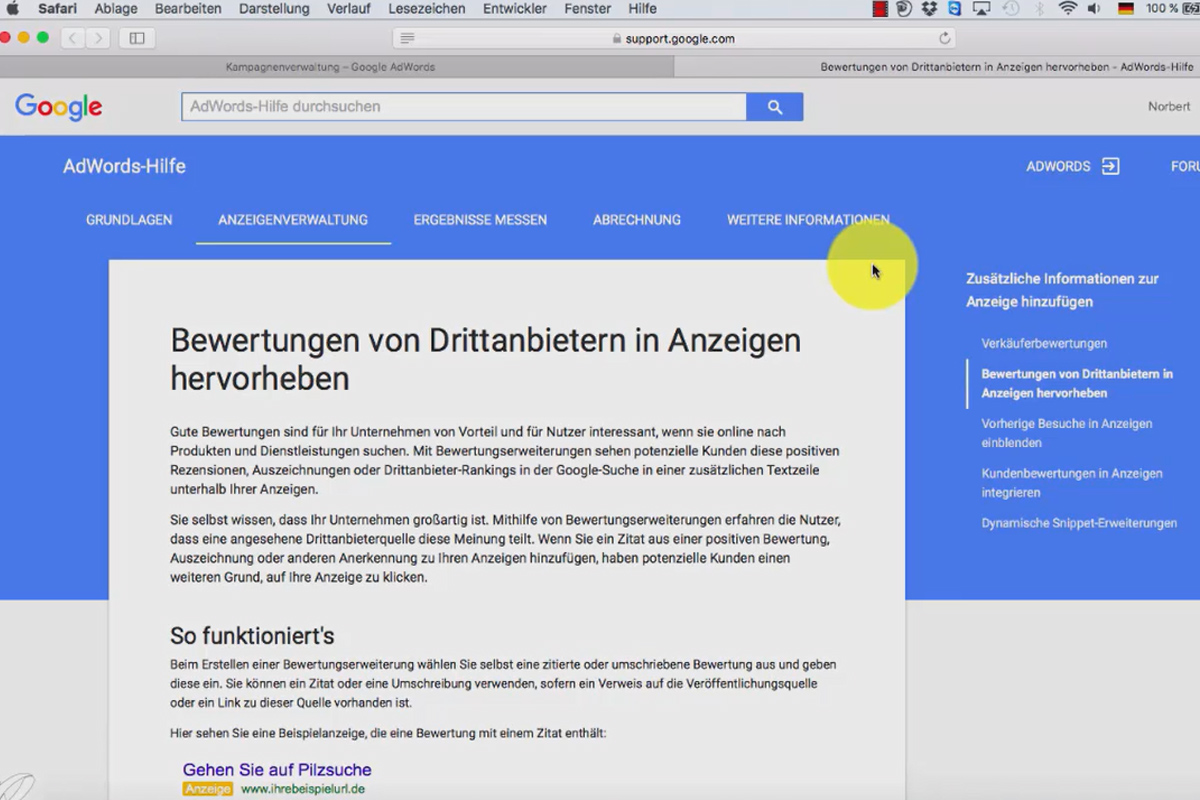Go back with the Safari back arrow
The width and height of the screenshot is (1200, 800).
(73, 38)
